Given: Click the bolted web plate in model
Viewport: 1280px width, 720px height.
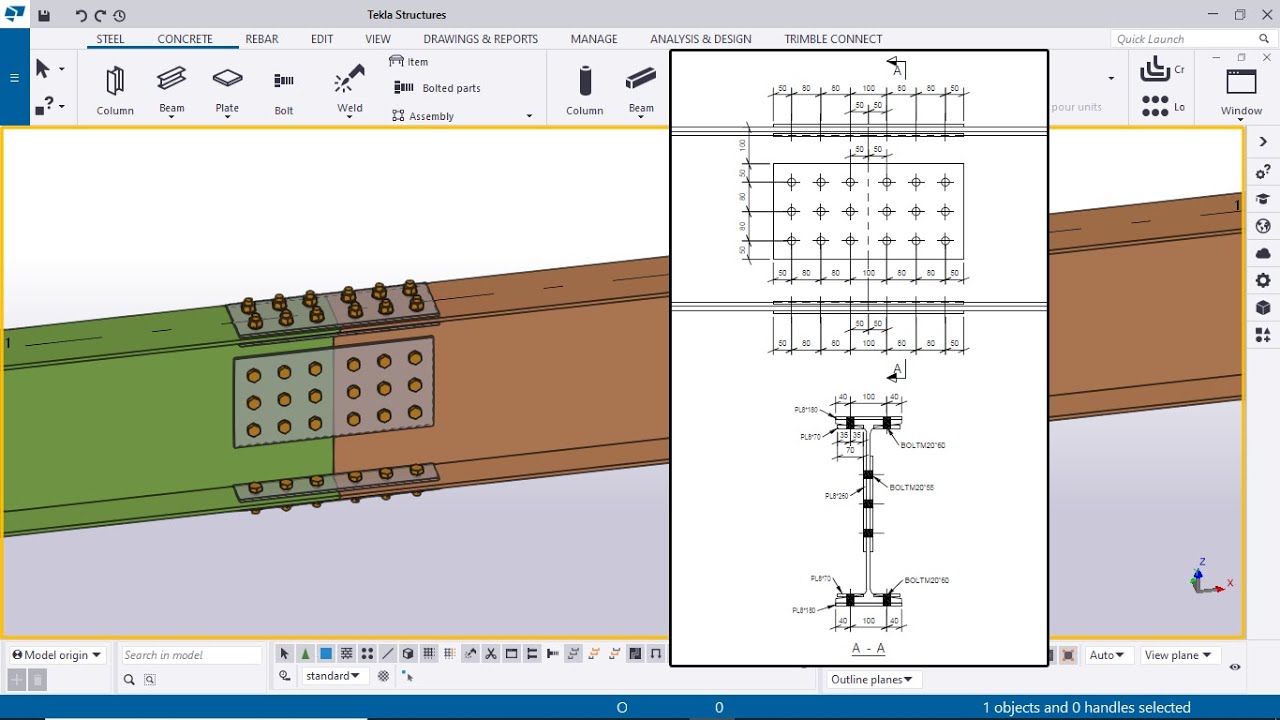Looking at the screenshot, I should coord(334,391).
